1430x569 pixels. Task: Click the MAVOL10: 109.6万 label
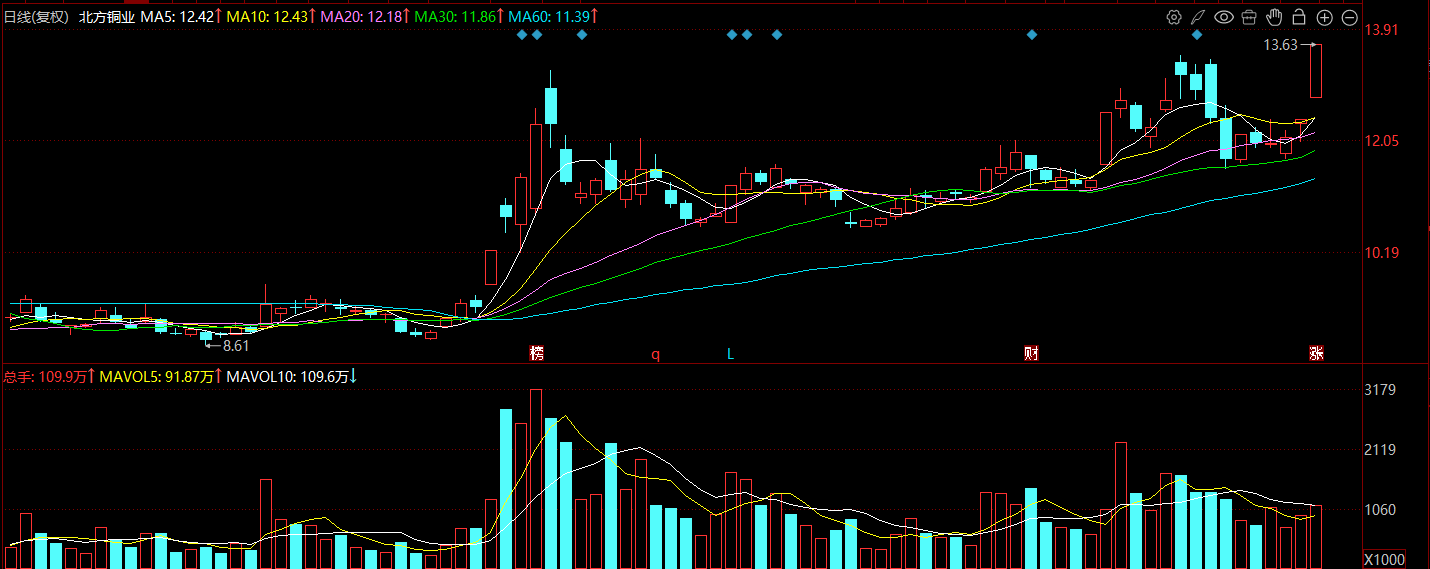(x=292, y=377)
